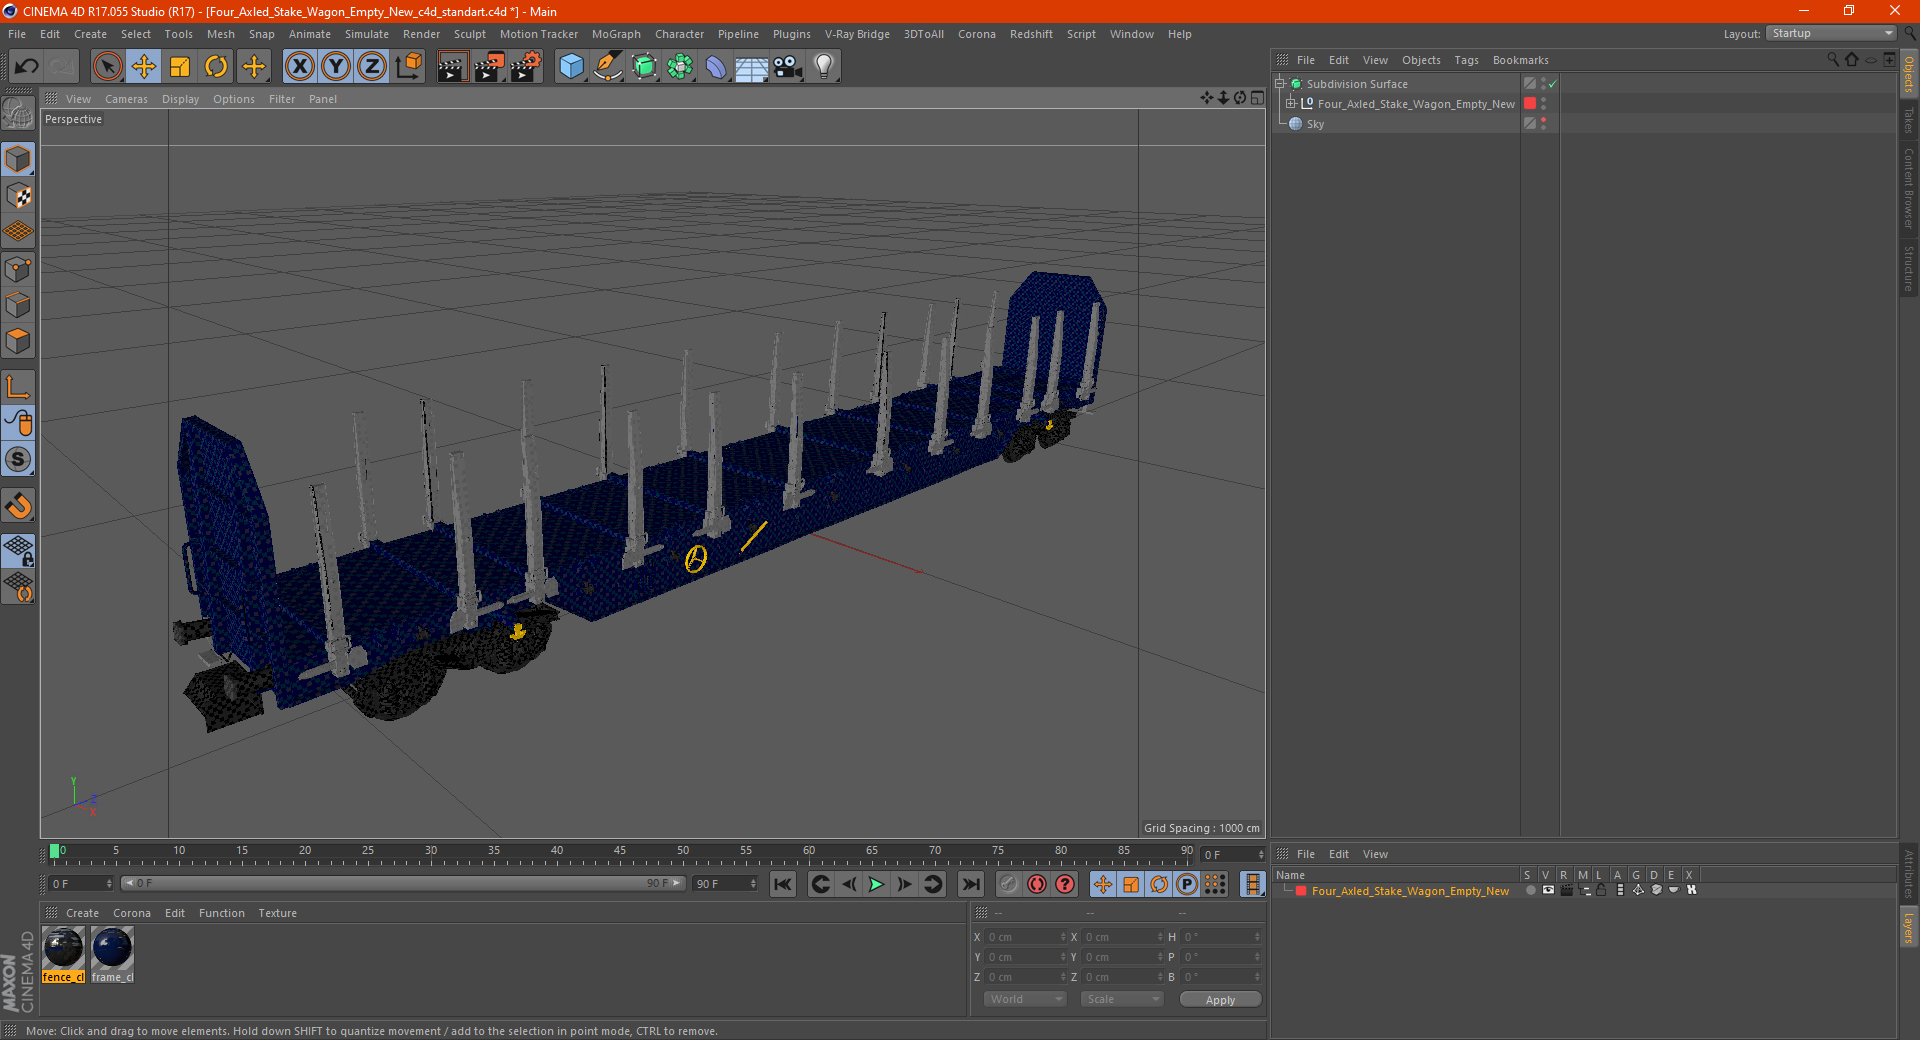Toggle Sky object visibility dots
The height and width of the screenshot is (1040, 1920).
point(1544,123)
